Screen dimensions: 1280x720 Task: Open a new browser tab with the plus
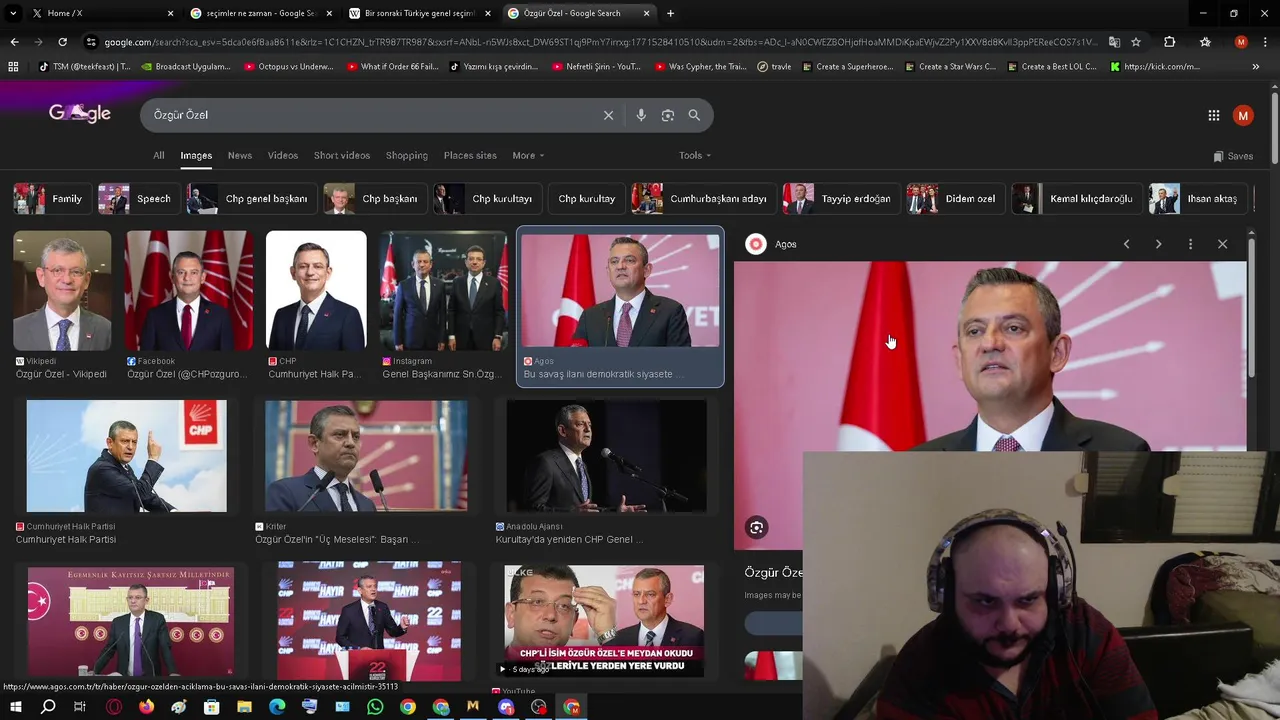coord(670,13)
